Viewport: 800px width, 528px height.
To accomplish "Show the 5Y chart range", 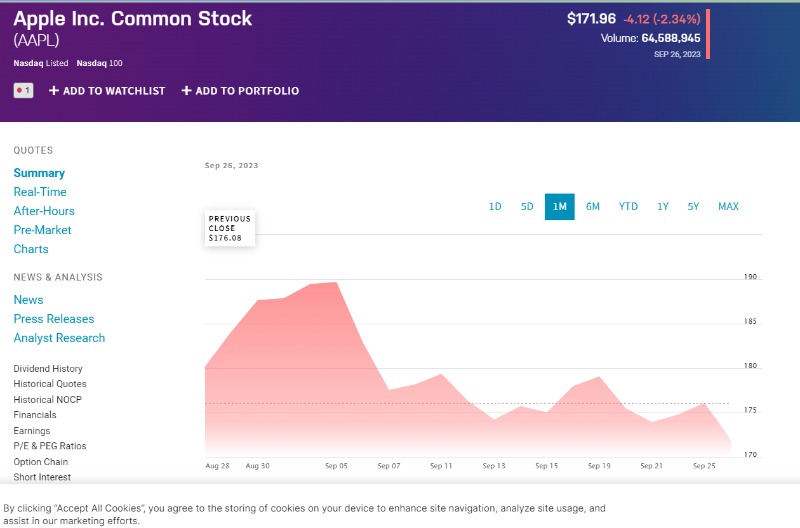I will pyautogui.click(x=693, y=207).
